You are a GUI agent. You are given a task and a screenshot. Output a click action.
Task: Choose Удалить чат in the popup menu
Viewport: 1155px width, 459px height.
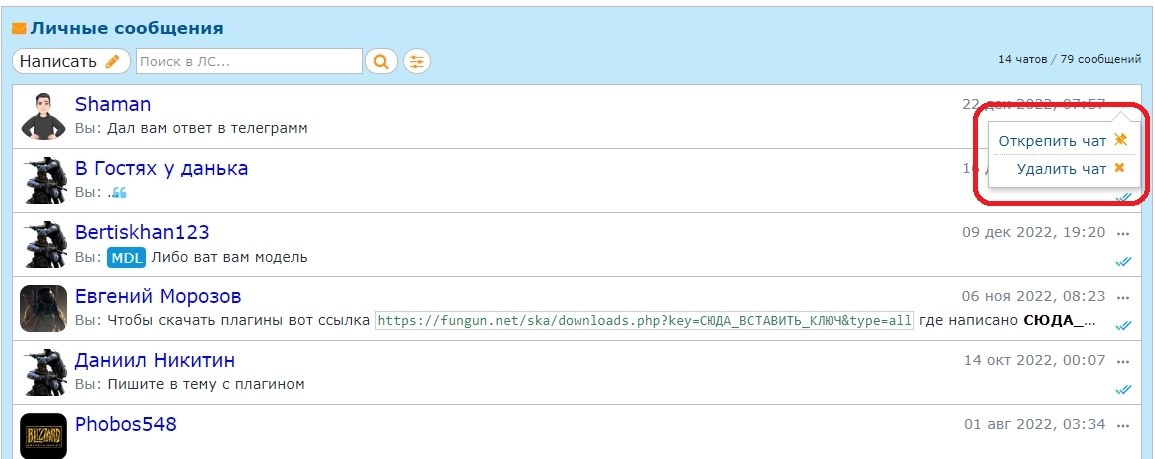coord(1061,169)
